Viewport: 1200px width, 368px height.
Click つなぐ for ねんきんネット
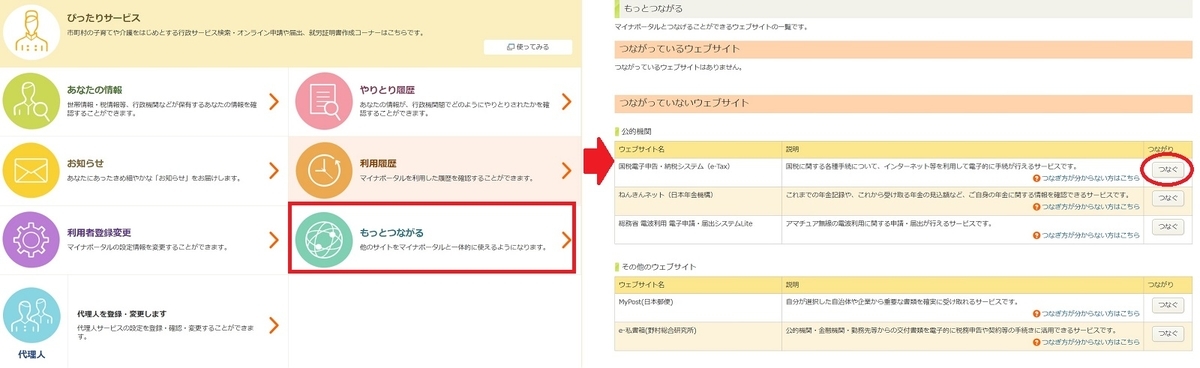[x=1167, y=199]
